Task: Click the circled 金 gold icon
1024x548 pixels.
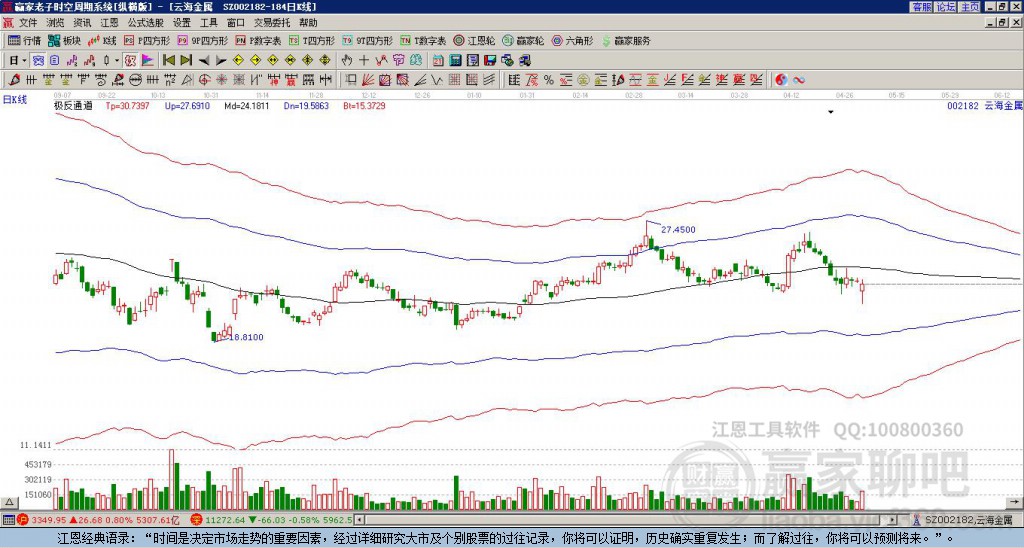Action: [583, 80]
